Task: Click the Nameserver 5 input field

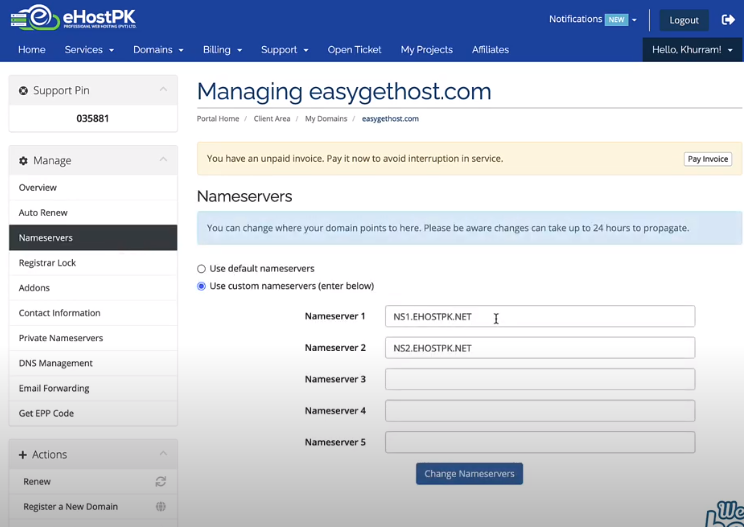Action: tap(540, 442)
